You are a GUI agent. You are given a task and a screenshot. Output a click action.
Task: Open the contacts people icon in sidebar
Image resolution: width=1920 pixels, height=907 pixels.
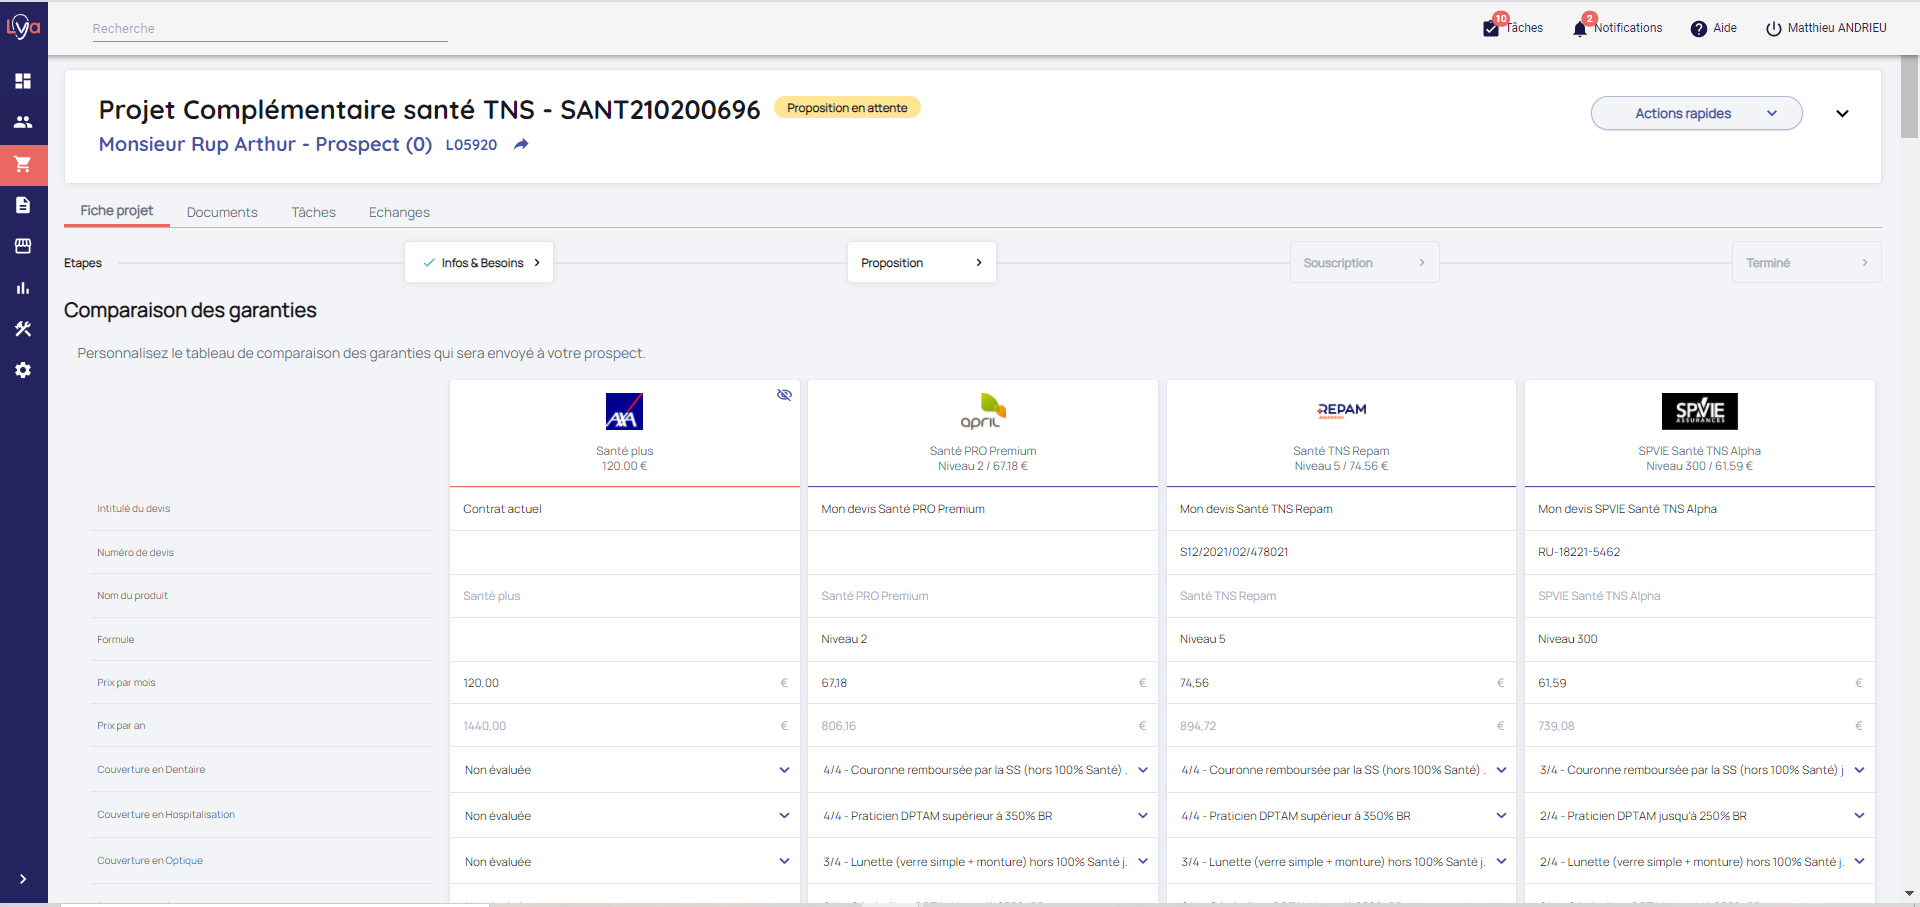pos(23,122)
